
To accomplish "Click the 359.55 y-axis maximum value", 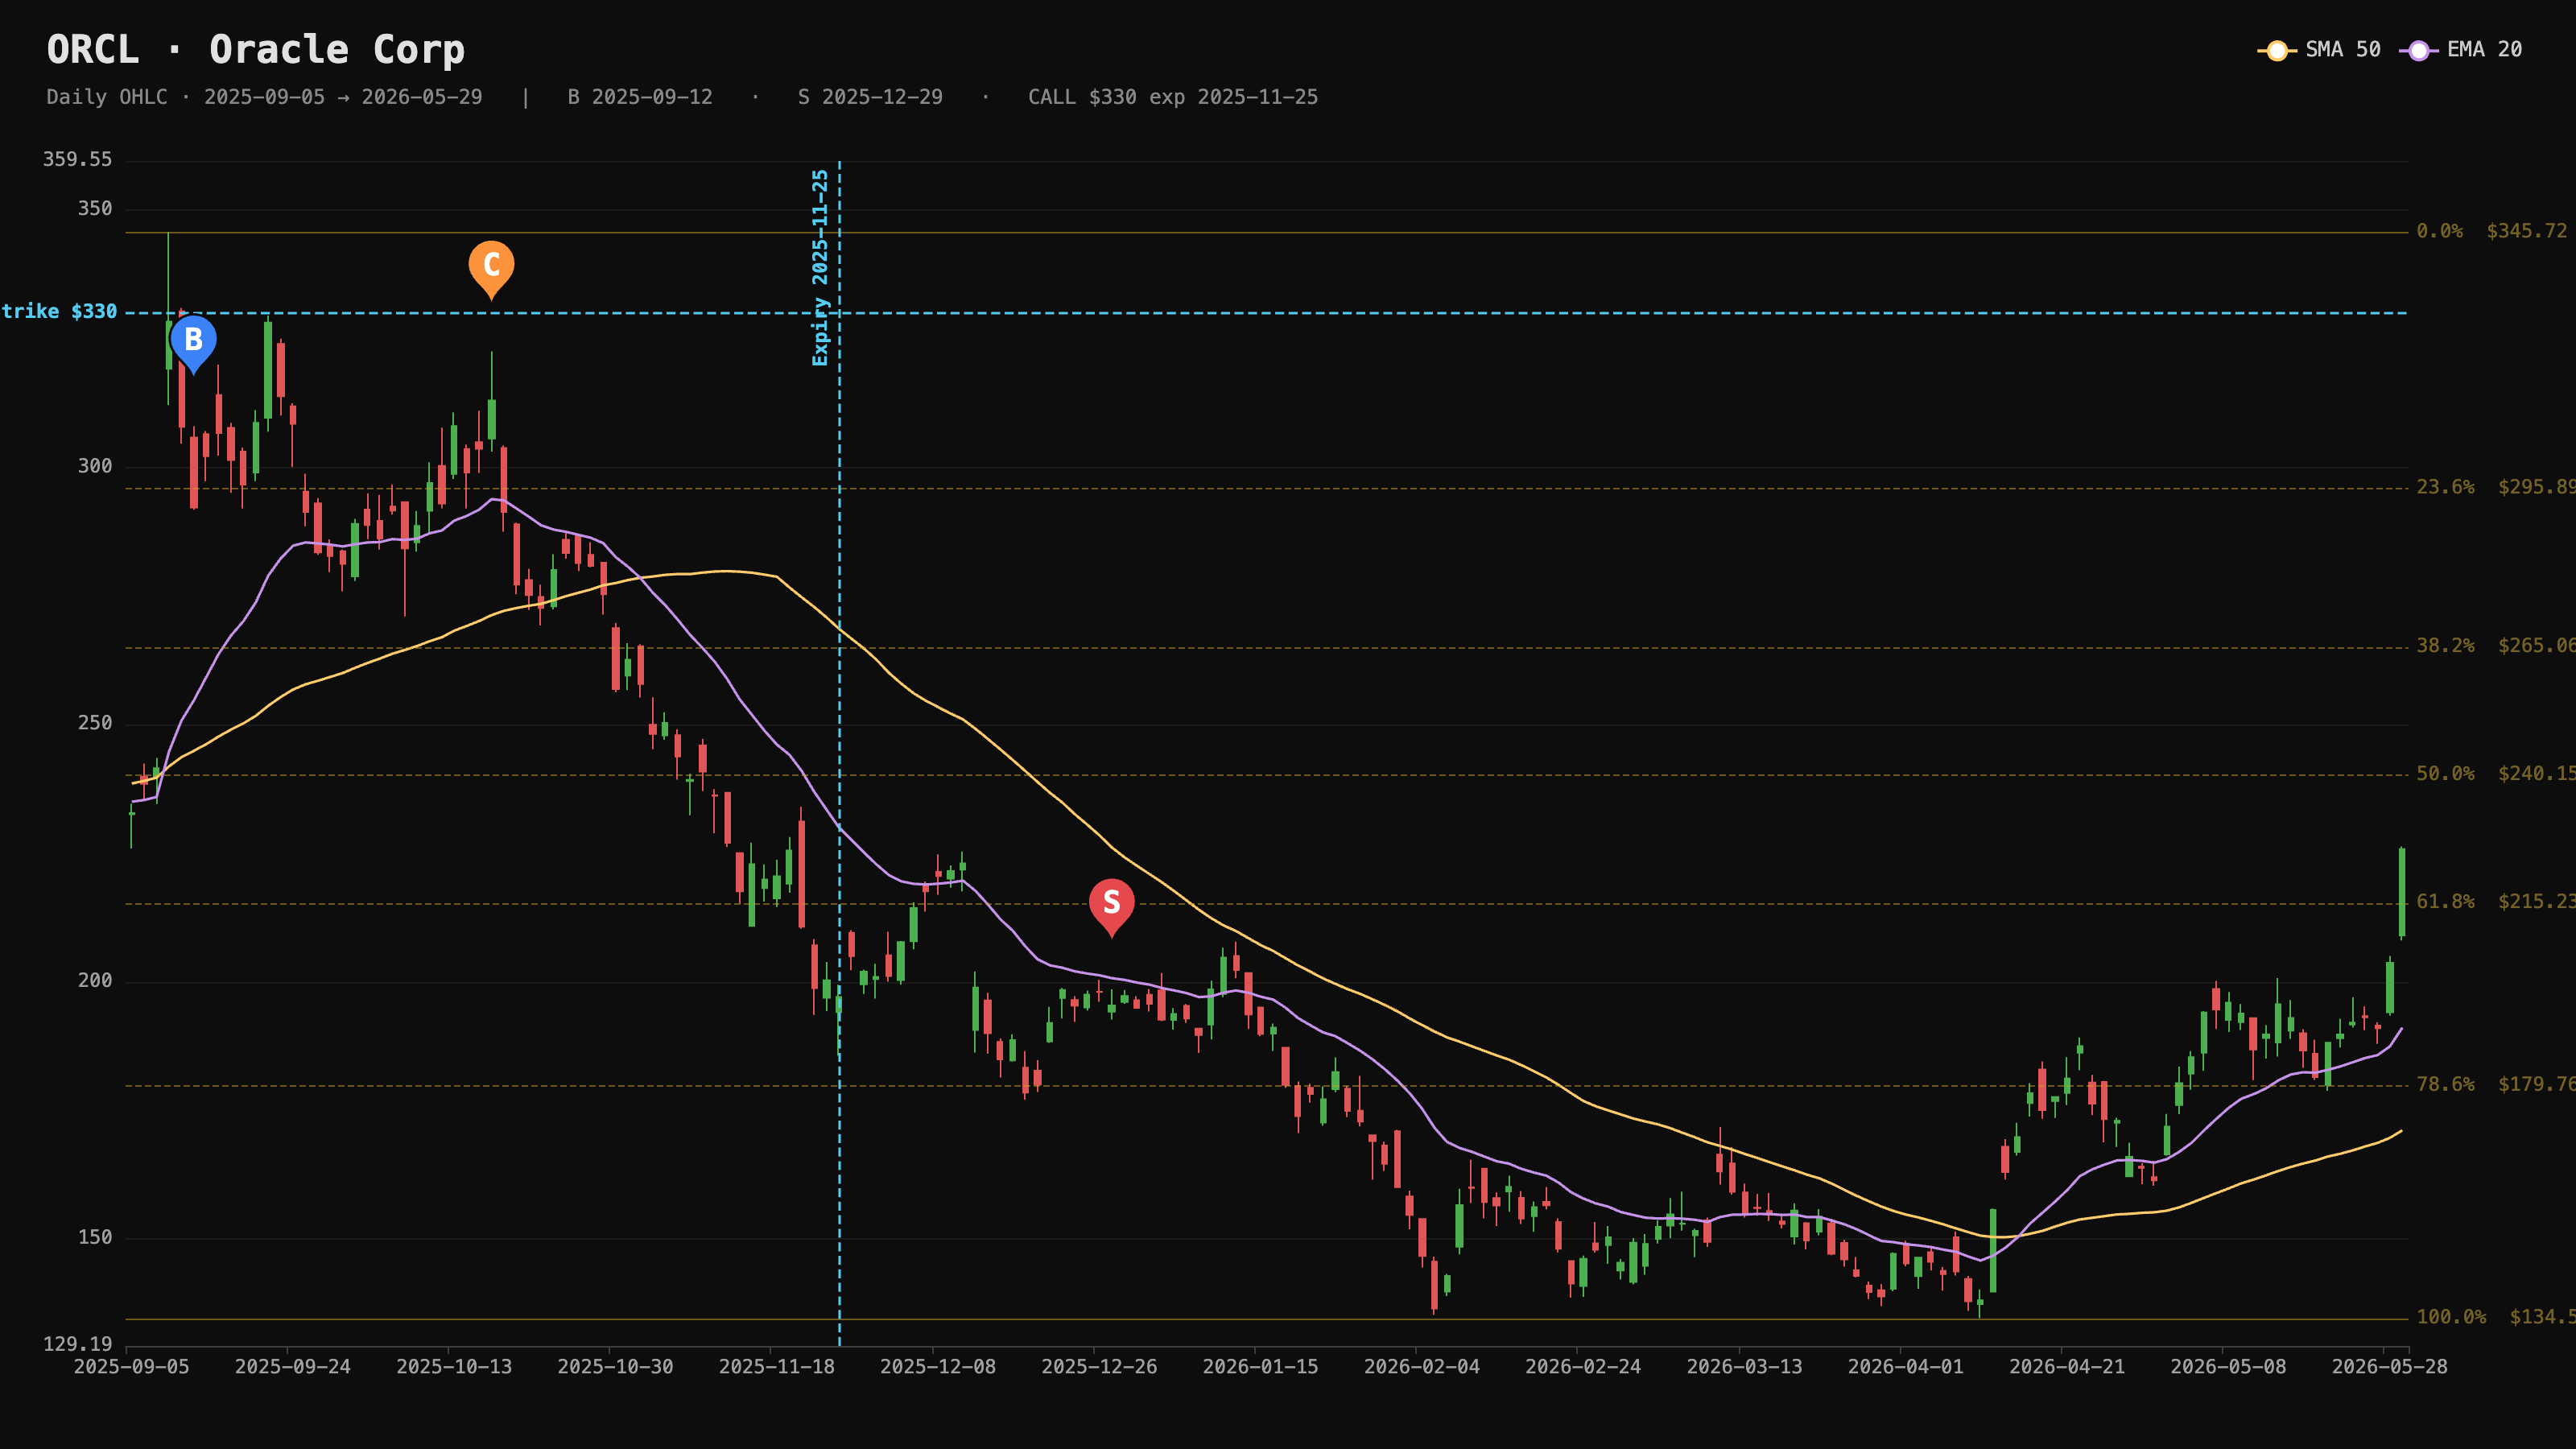I will coord(77,160).
